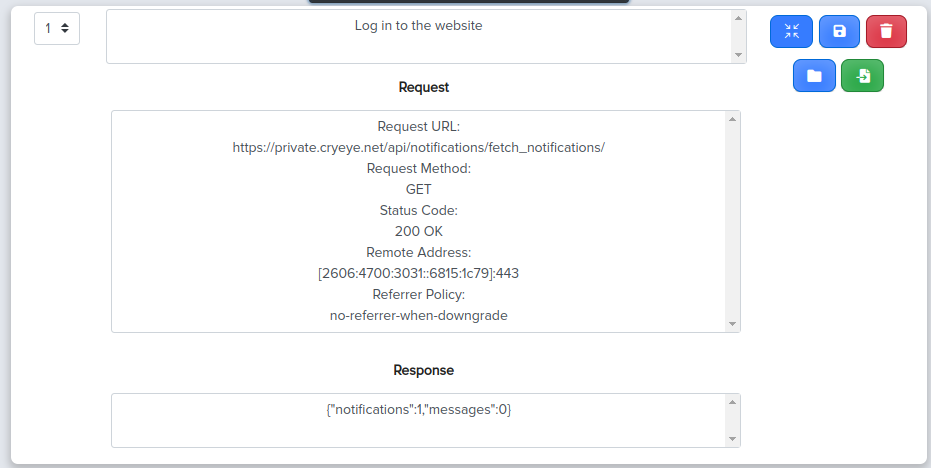Click the up arrow in Request box scrollbar
The width and height of the screenshot is (931, 468).
[733, 119]
